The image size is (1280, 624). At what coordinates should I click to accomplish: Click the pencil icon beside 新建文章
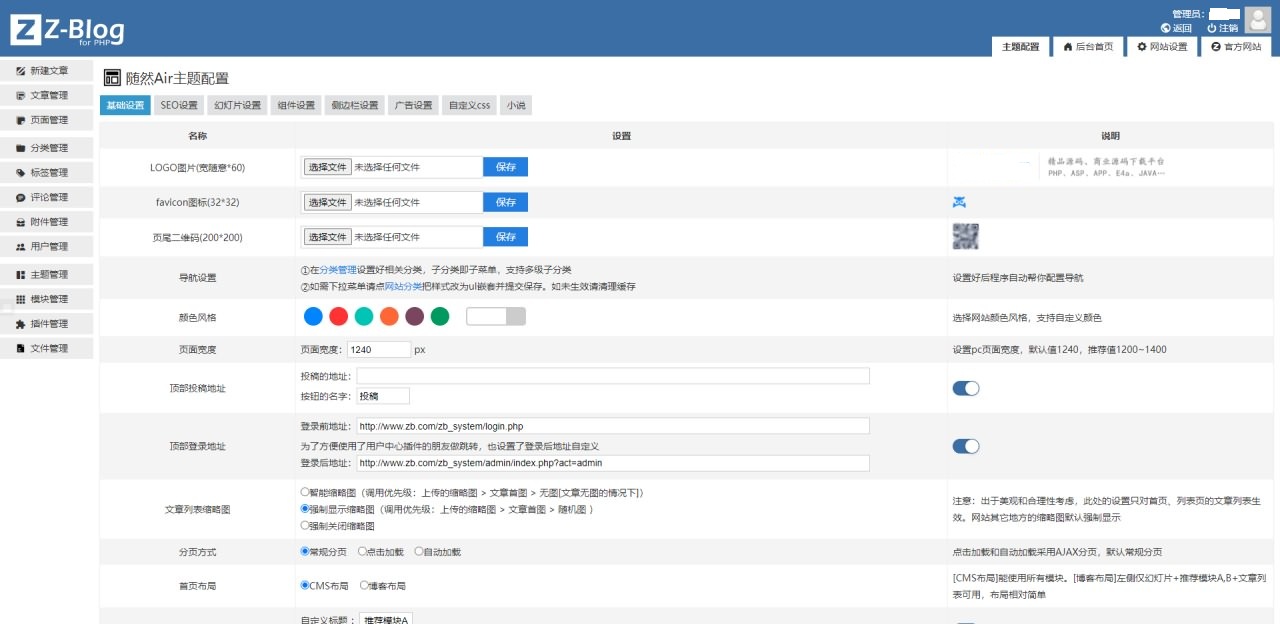pos(21,71)
